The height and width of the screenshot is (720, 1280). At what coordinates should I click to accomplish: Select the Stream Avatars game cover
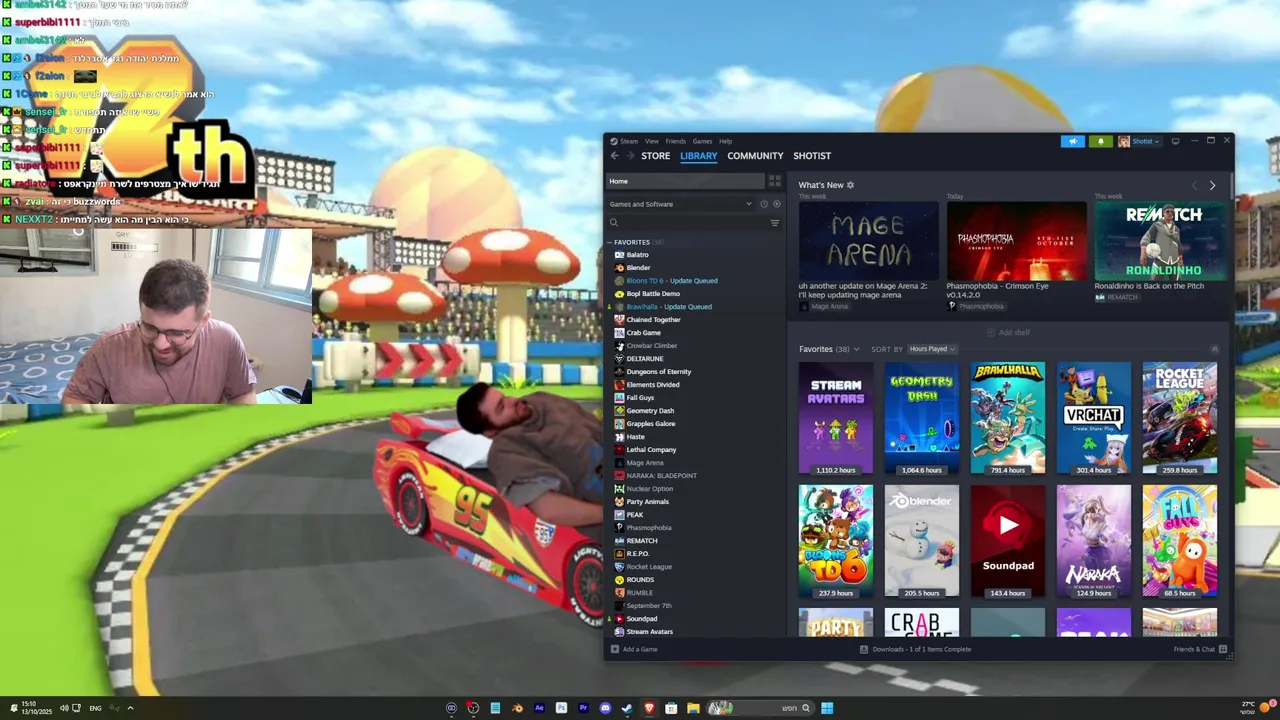[836, 418]
